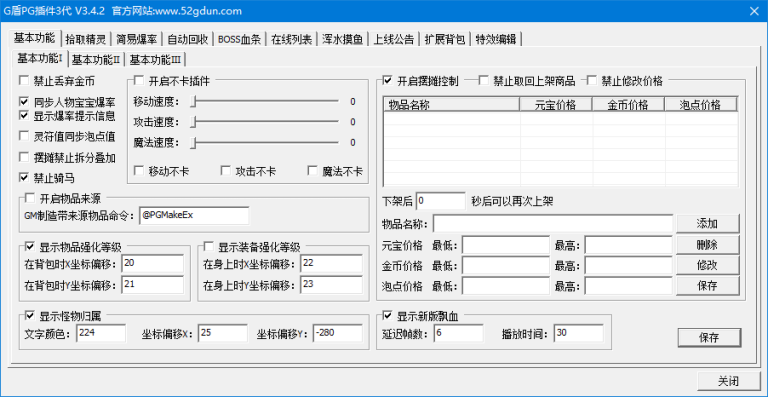The height and width of the screenshot is (397, 768).
Task: Check 禁止修改价格 option
Action: tap(592, 80)
